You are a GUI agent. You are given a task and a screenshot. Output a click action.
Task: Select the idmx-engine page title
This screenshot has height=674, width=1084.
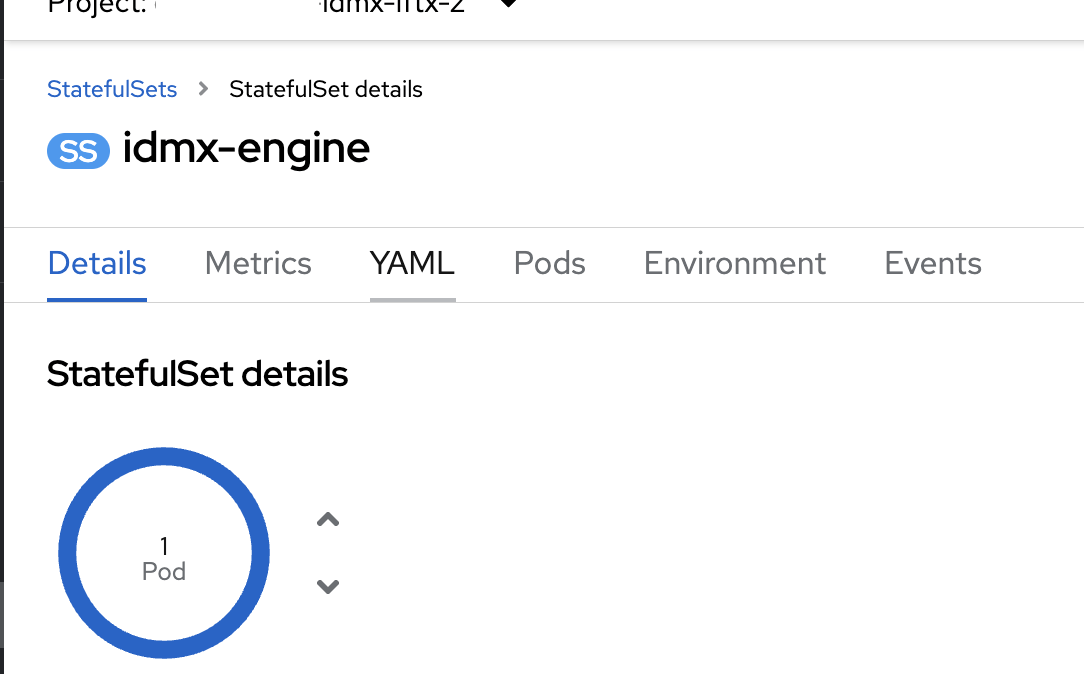coord(246,148)
